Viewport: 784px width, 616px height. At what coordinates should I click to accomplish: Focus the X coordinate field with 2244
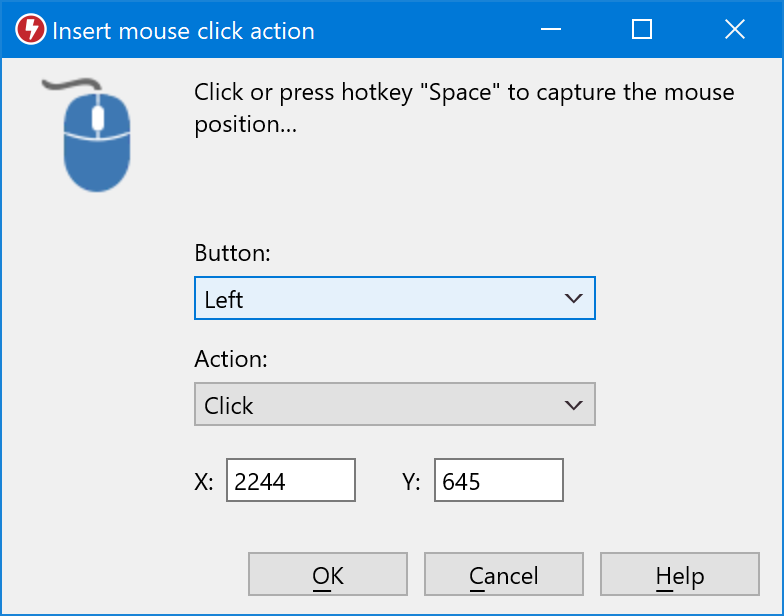pyautogui.click(x=290, y=481)
